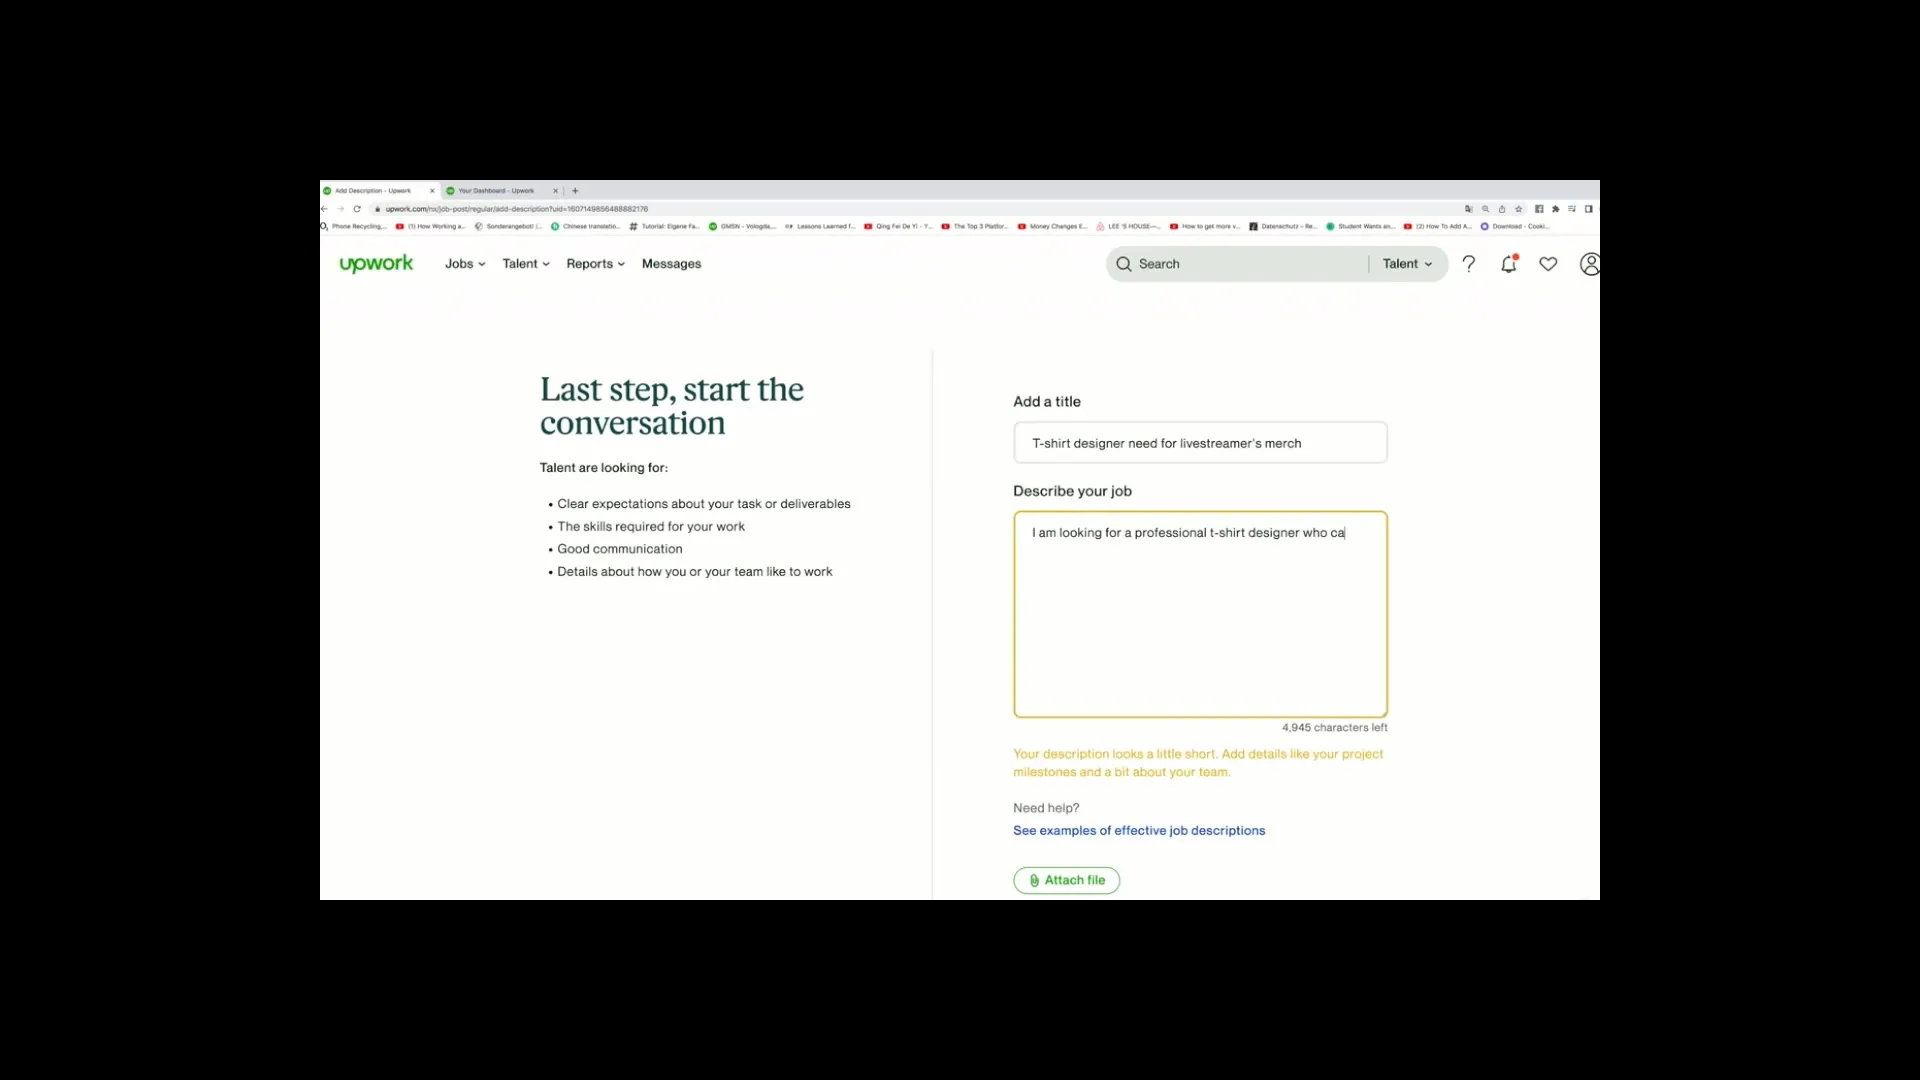This screenshot has height=1080, width=1920.
Task: Expand the Talent dropdown menu
Action: 524,264
